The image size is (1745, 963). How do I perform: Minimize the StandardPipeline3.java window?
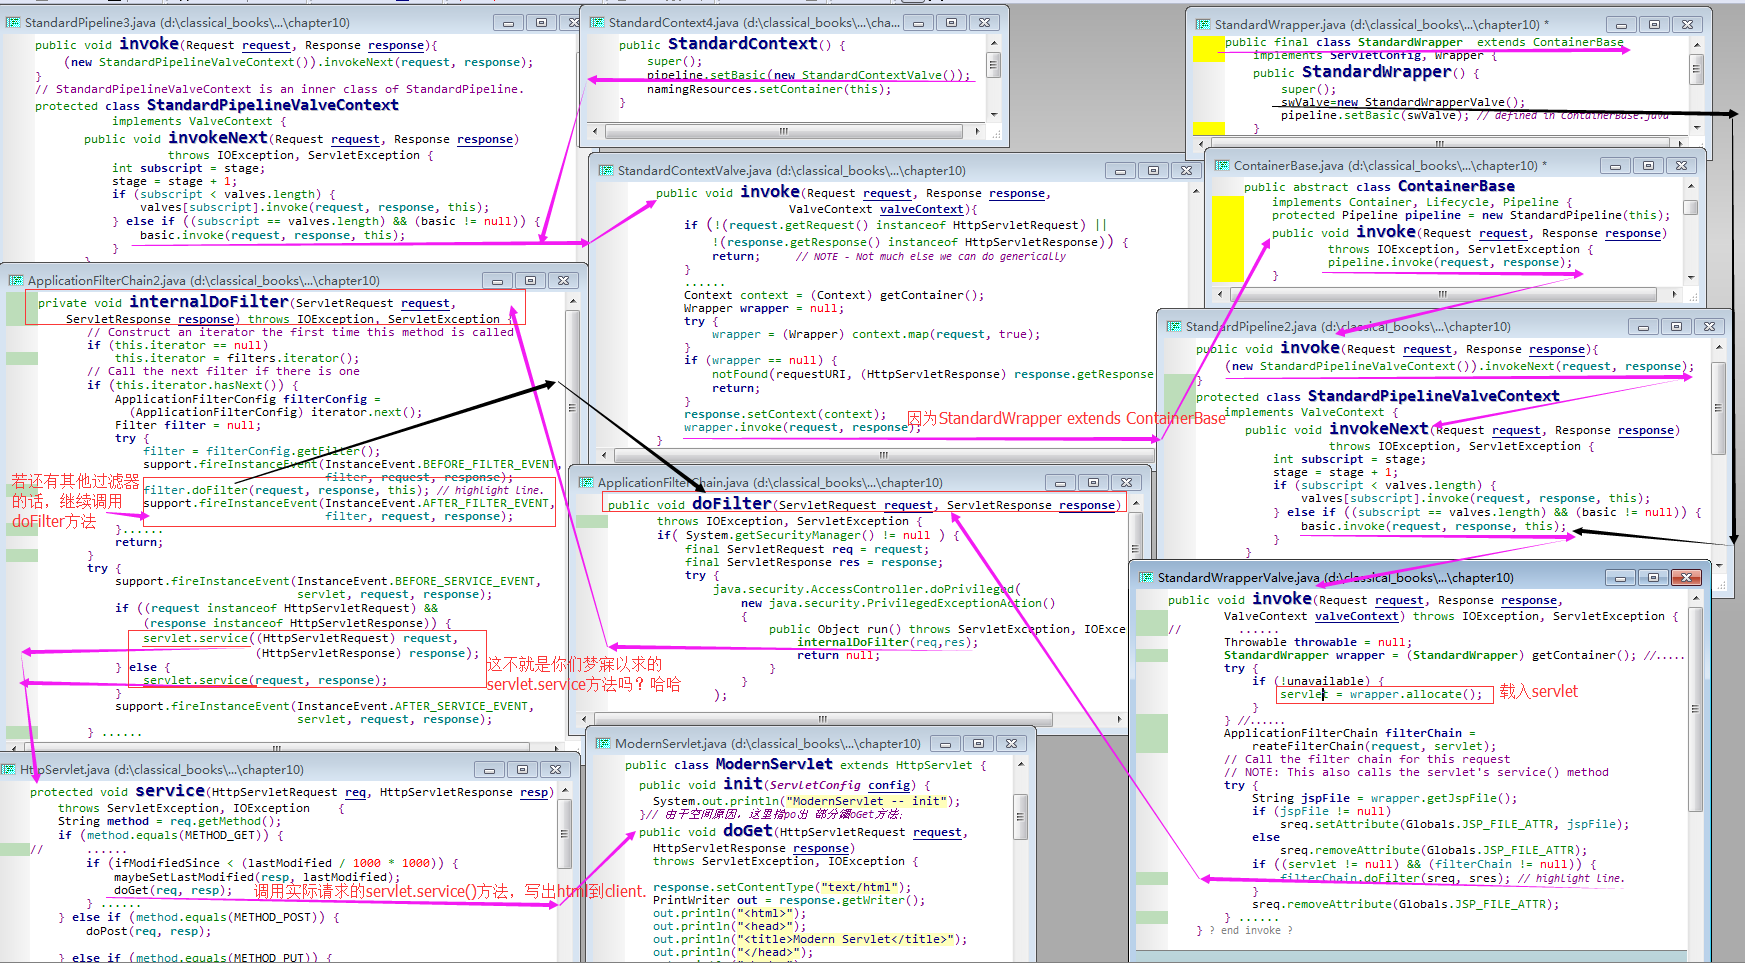[508, 22]
